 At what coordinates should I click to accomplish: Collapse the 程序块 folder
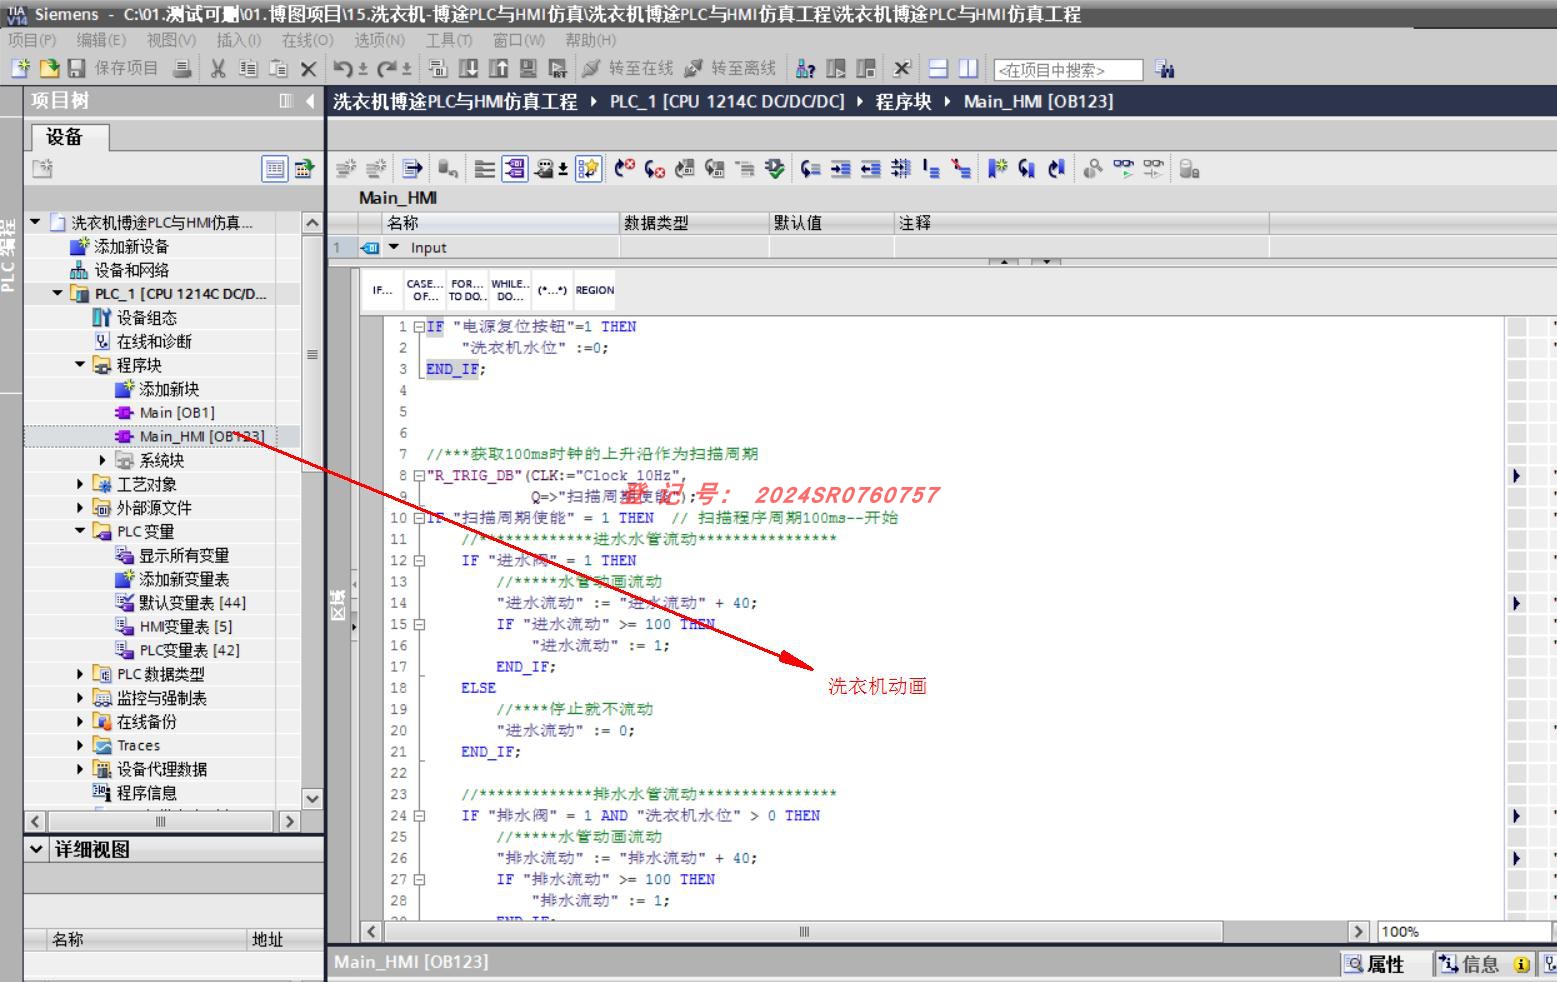(x=80, y=365)
